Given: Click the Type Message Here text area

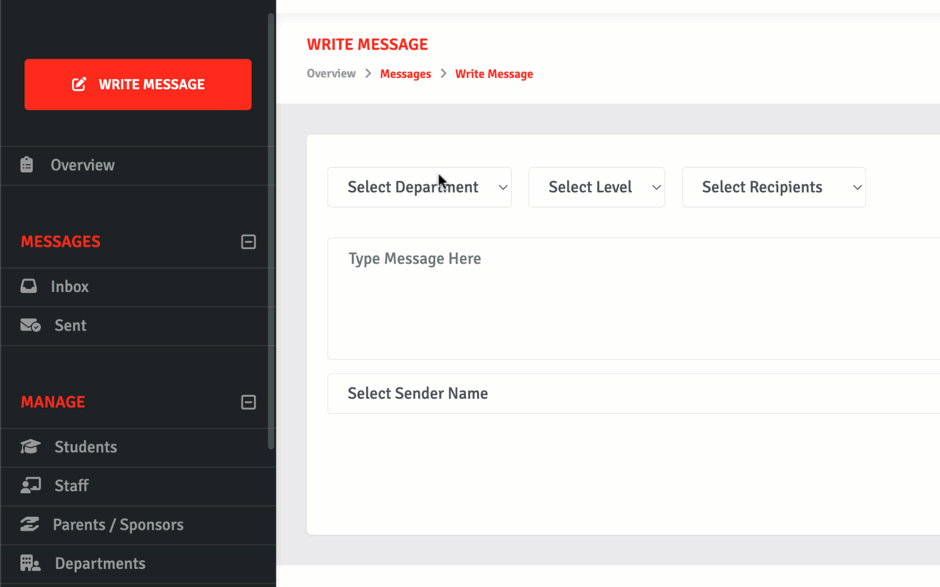Looking at the screenshot, I should [x=634, y=299].
